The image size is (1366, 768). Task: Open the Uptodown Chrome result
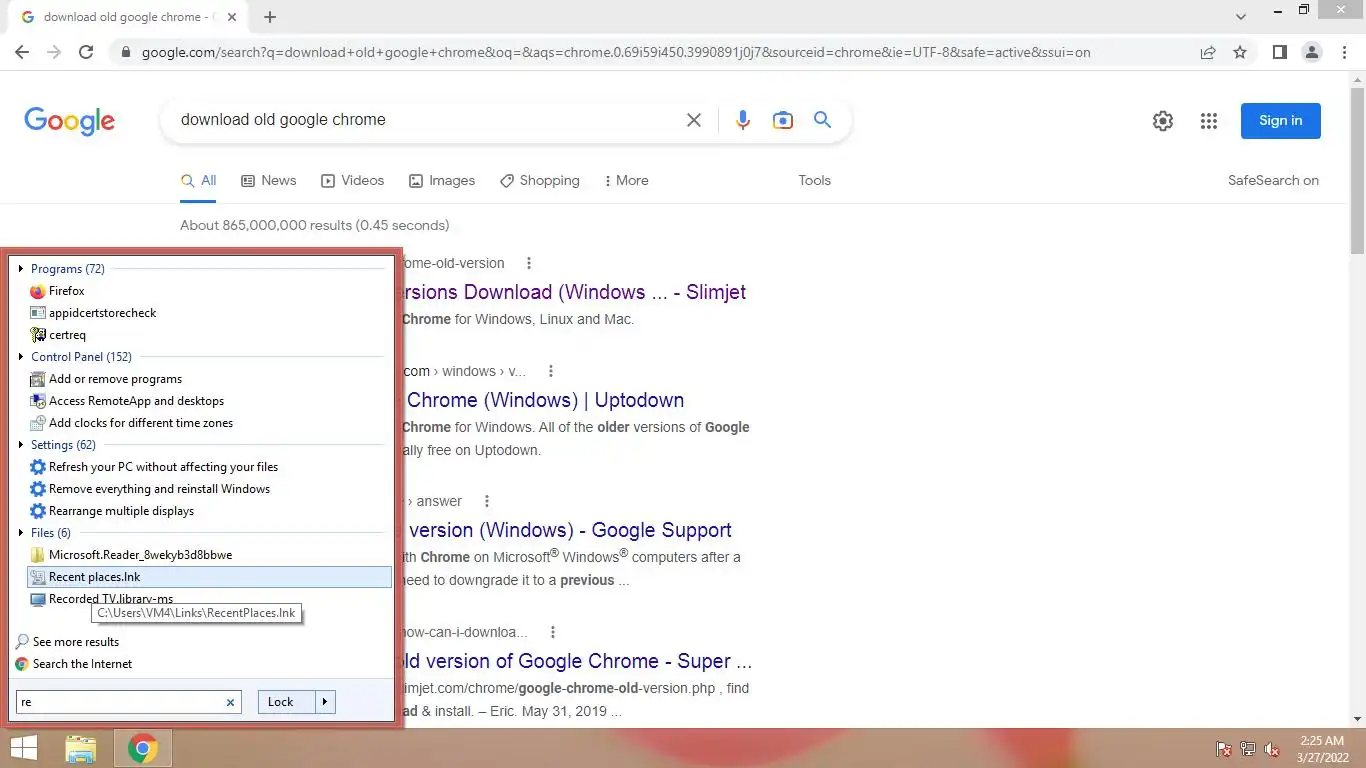(545, 400)
